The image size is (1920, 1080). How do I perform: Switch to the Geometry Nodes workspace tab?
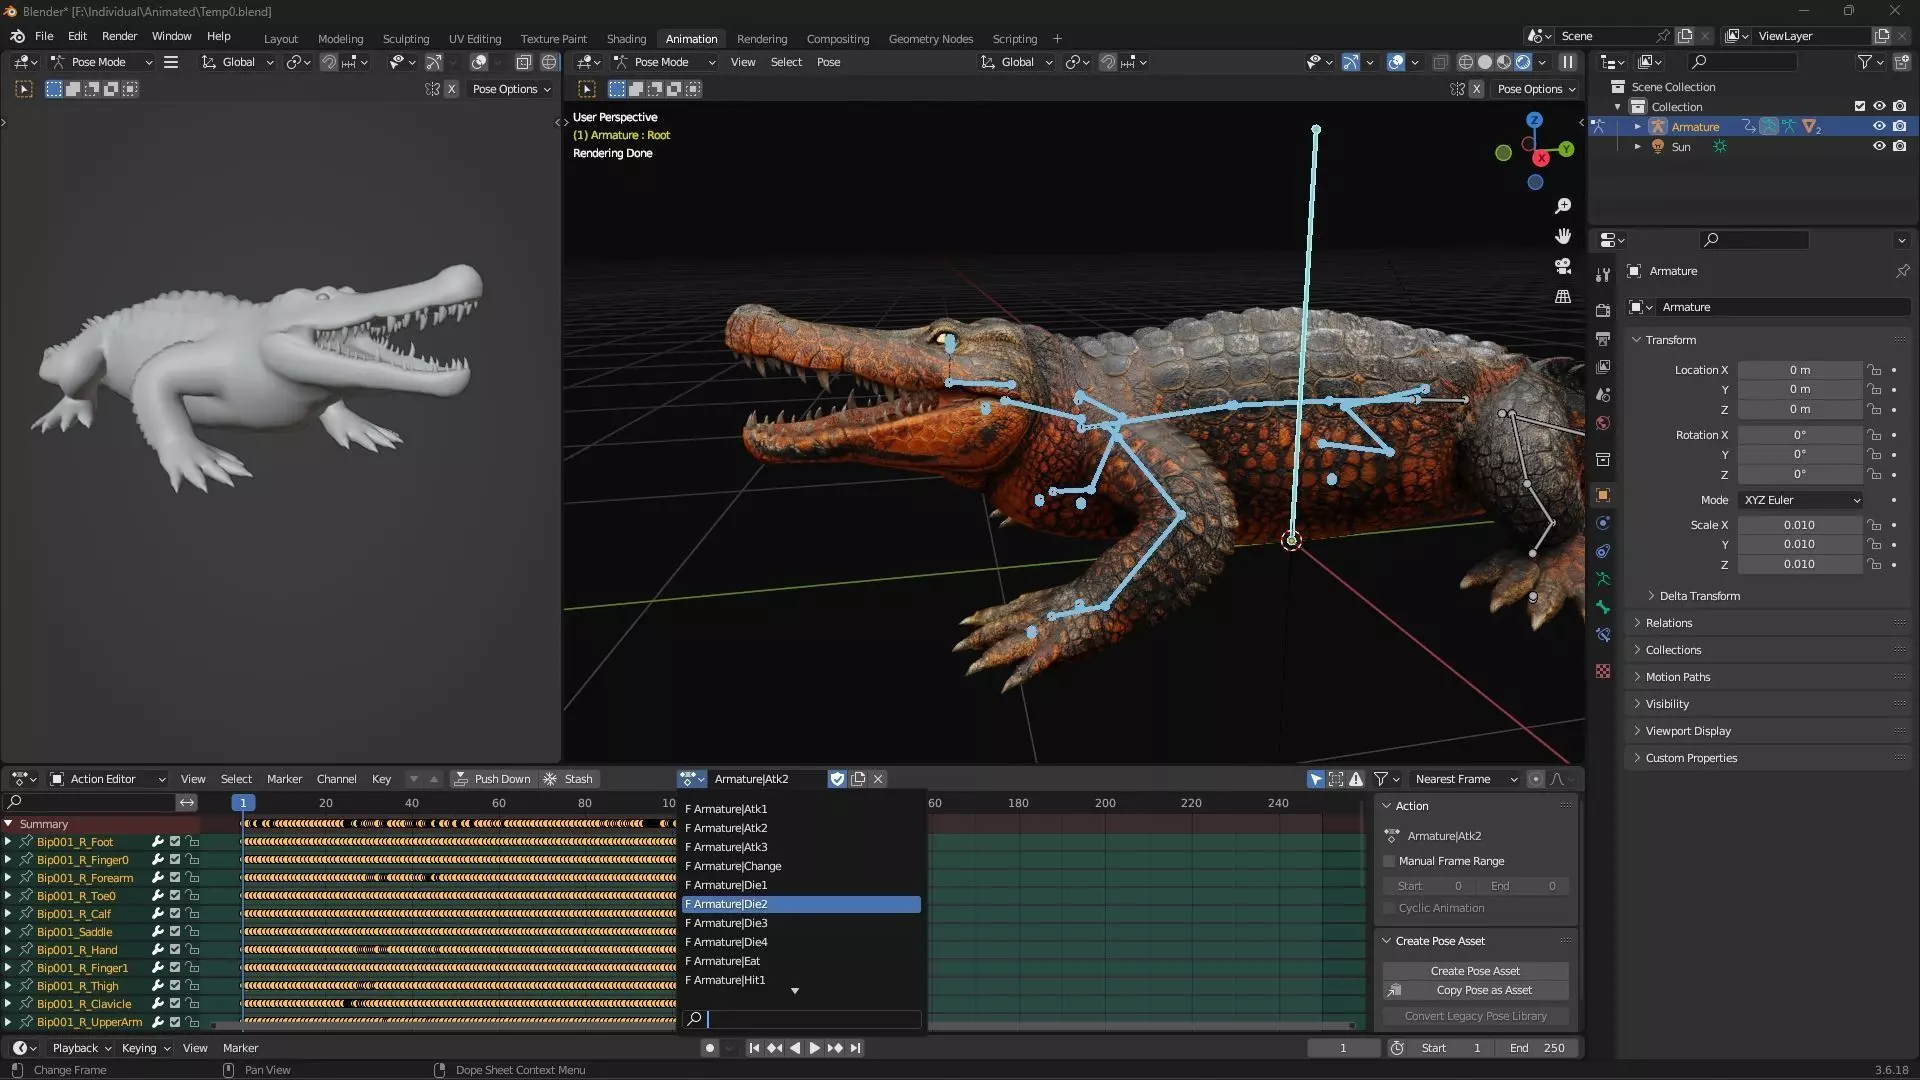pos(930,39)
